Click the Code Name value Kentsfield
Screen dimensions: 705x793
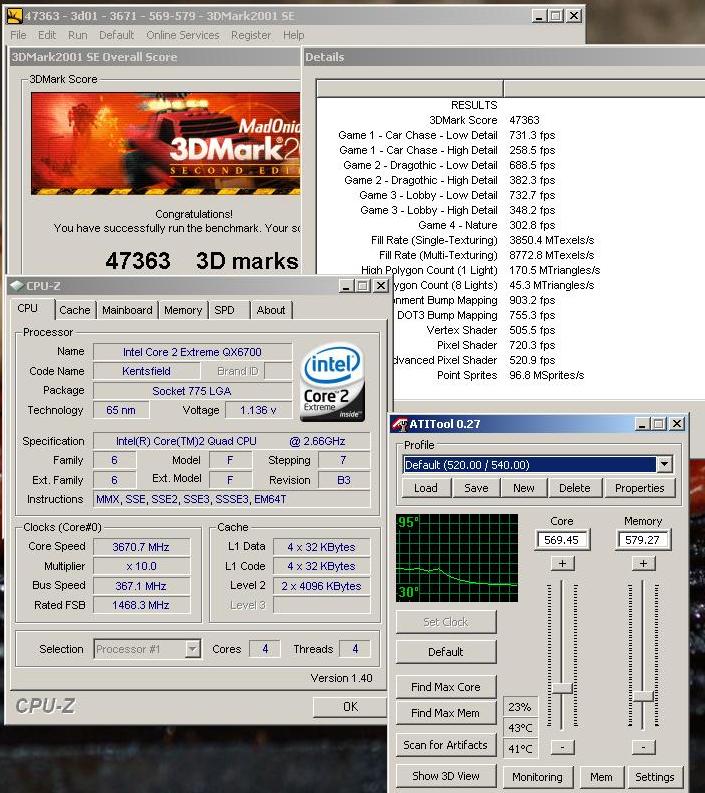pyautogui.click(x=146, y=371)
